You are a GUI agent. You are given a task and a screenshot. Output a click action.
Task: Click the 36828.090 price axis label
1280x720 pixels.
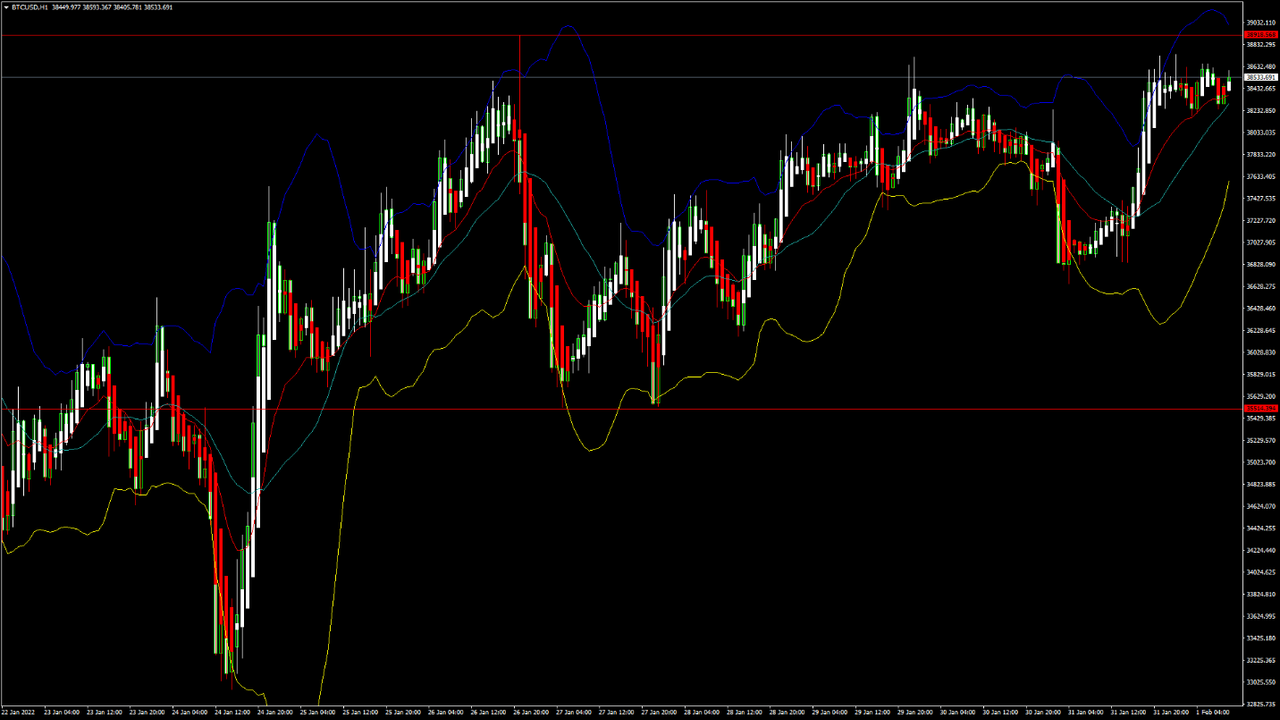1260,264
